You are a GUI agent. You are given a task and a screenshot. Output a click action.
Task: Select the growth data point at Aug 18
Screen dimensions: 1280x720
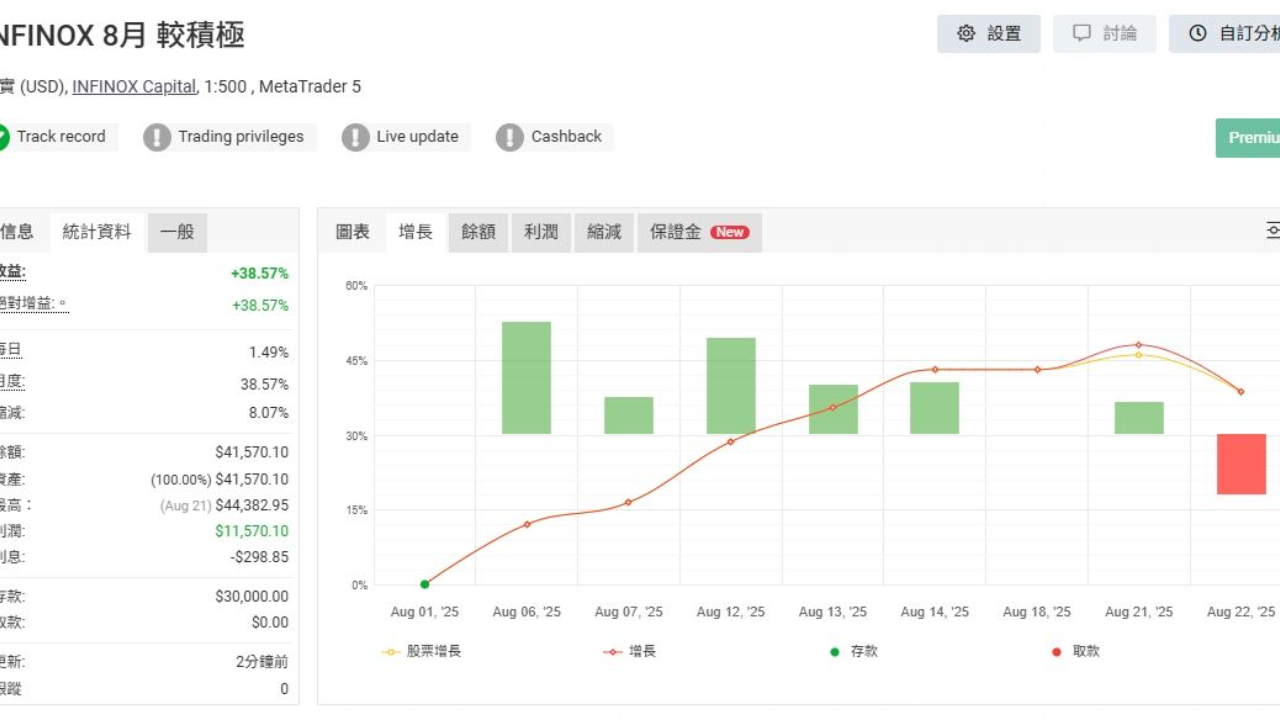point(1037,369)
